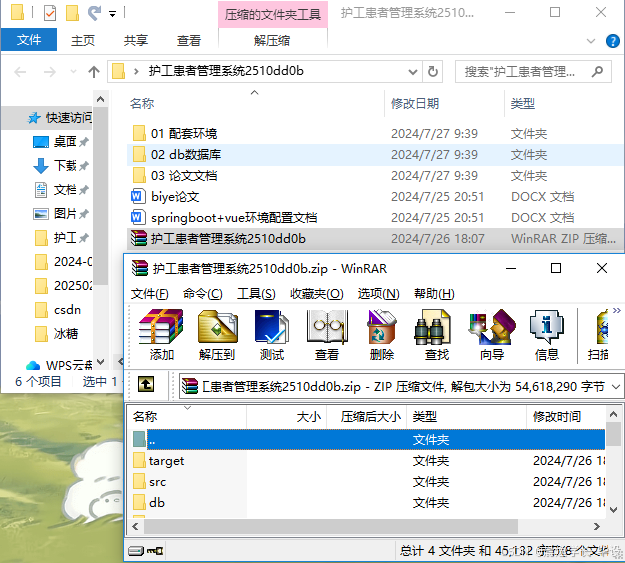Click the 信息 (Info) toolbar icon
The image size is (625, 563).
coord(546,327)
